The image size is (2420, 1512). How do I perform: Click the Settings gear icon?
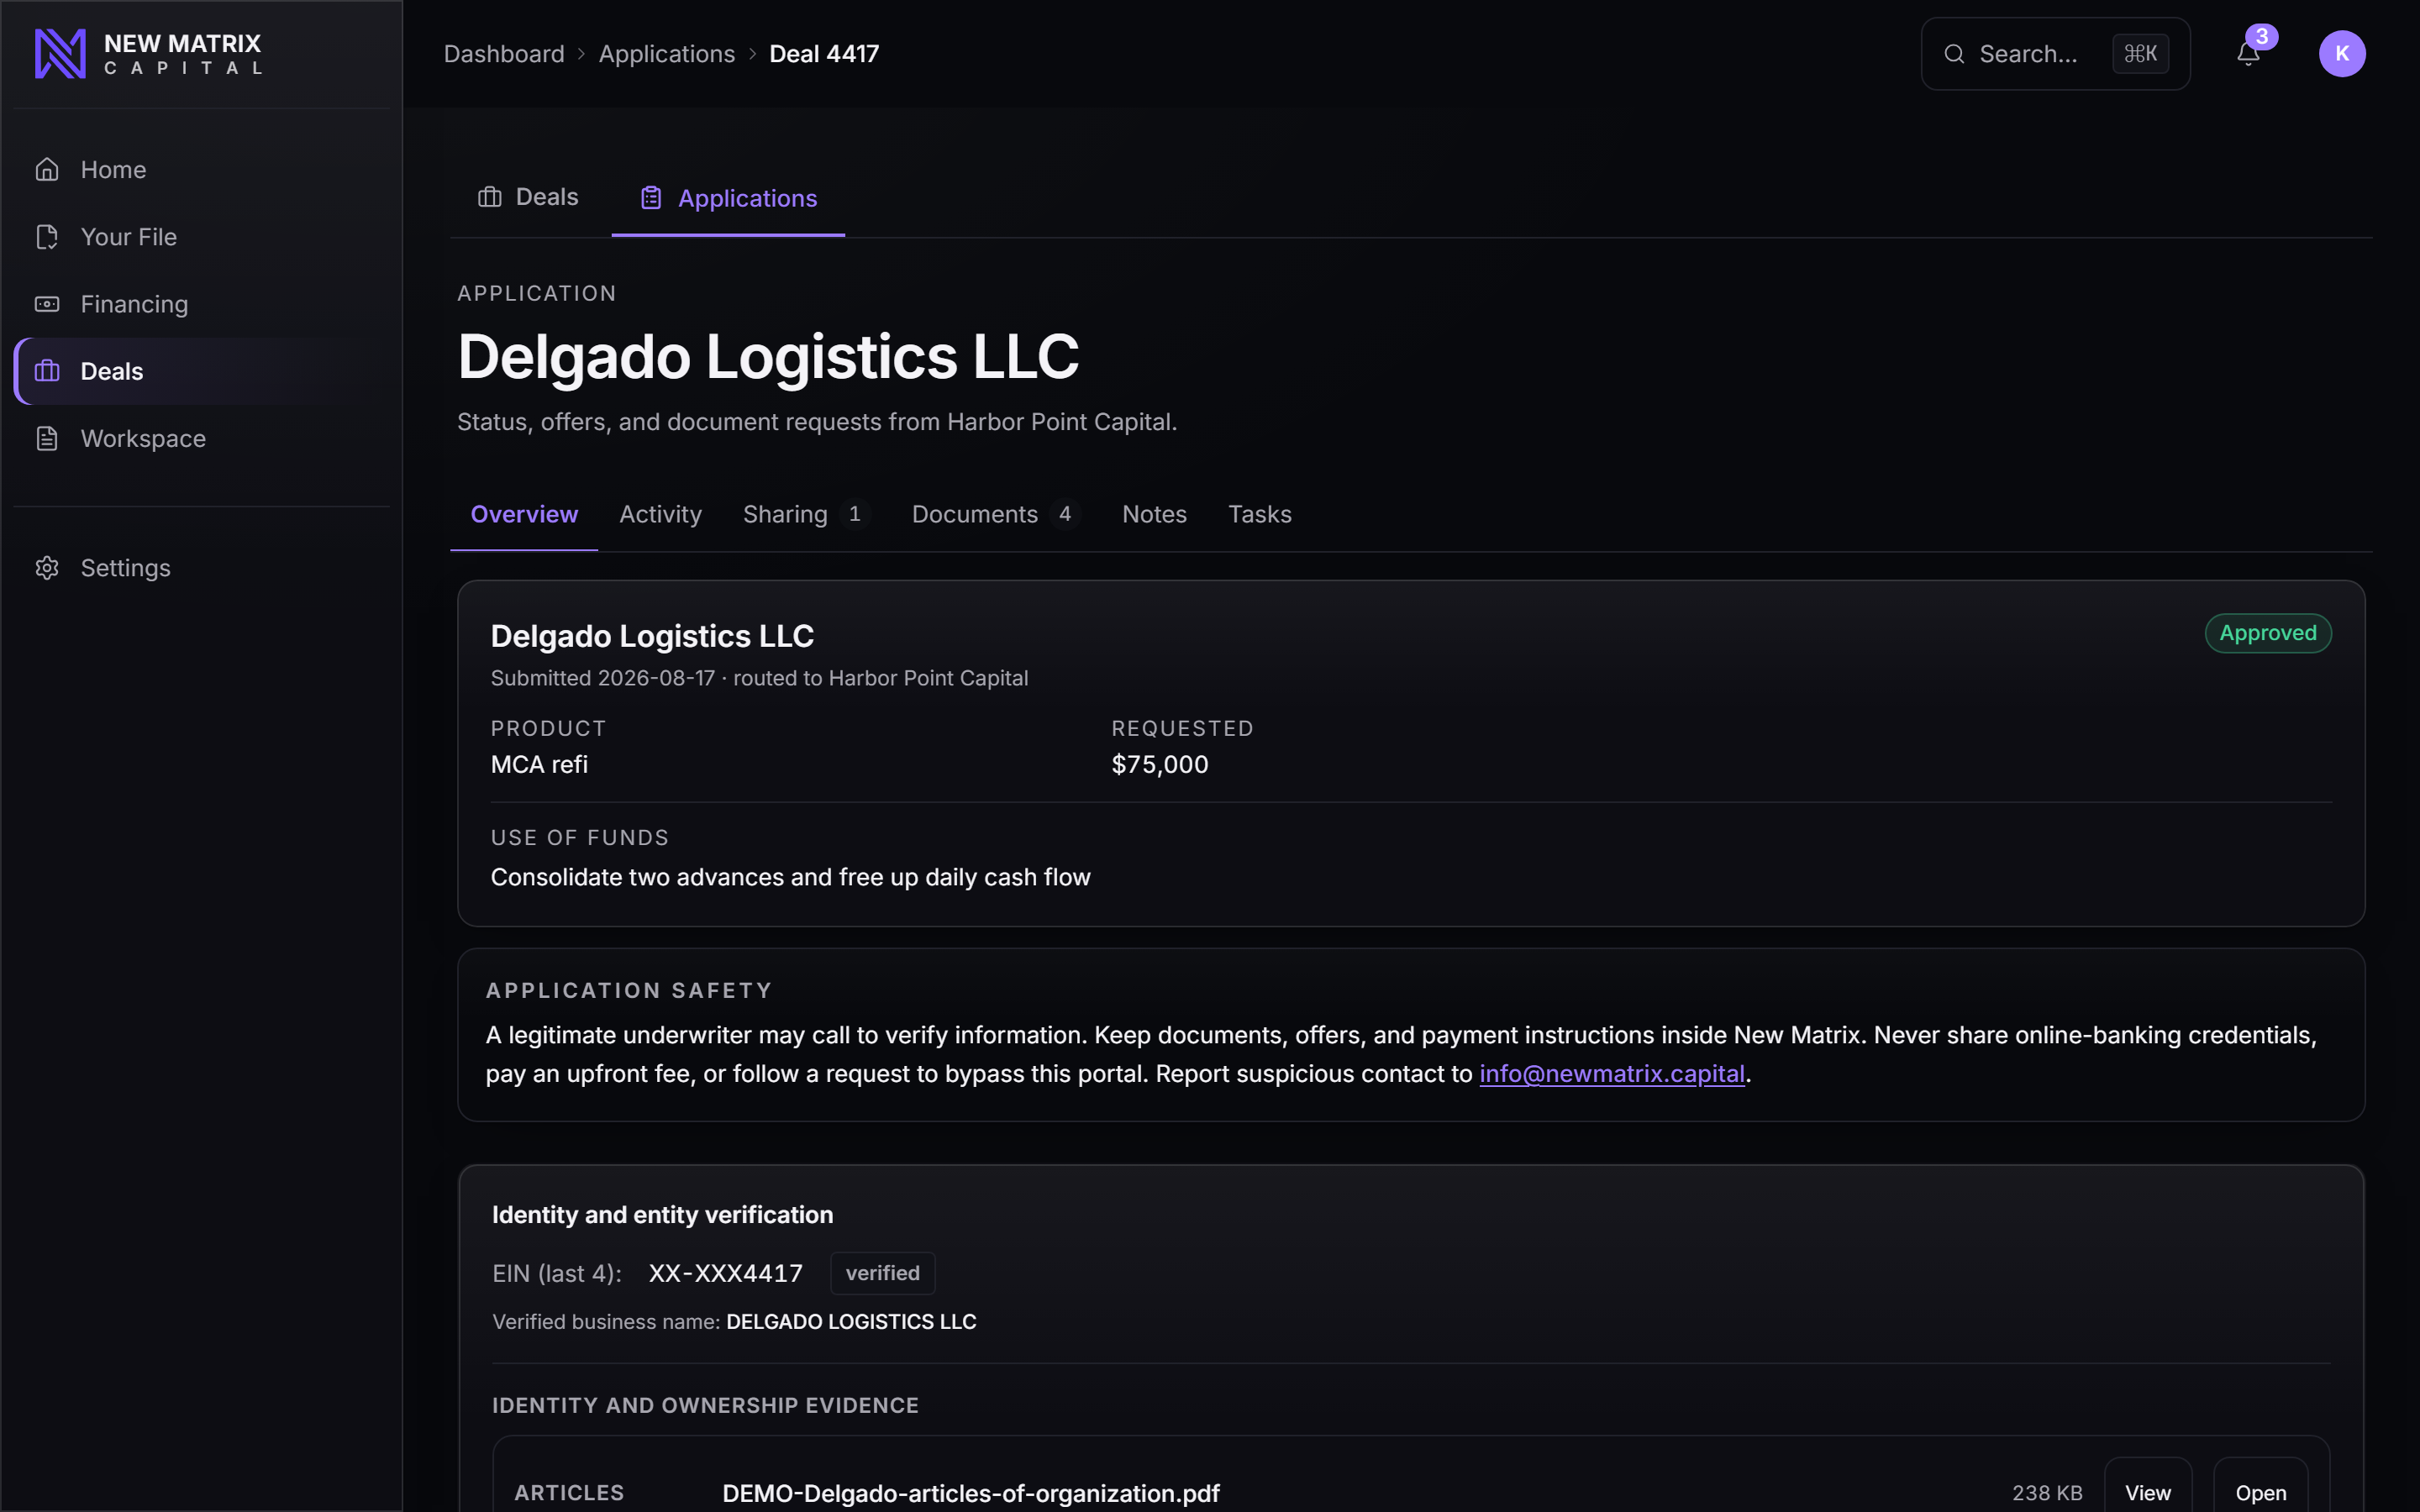click(47, 568)
